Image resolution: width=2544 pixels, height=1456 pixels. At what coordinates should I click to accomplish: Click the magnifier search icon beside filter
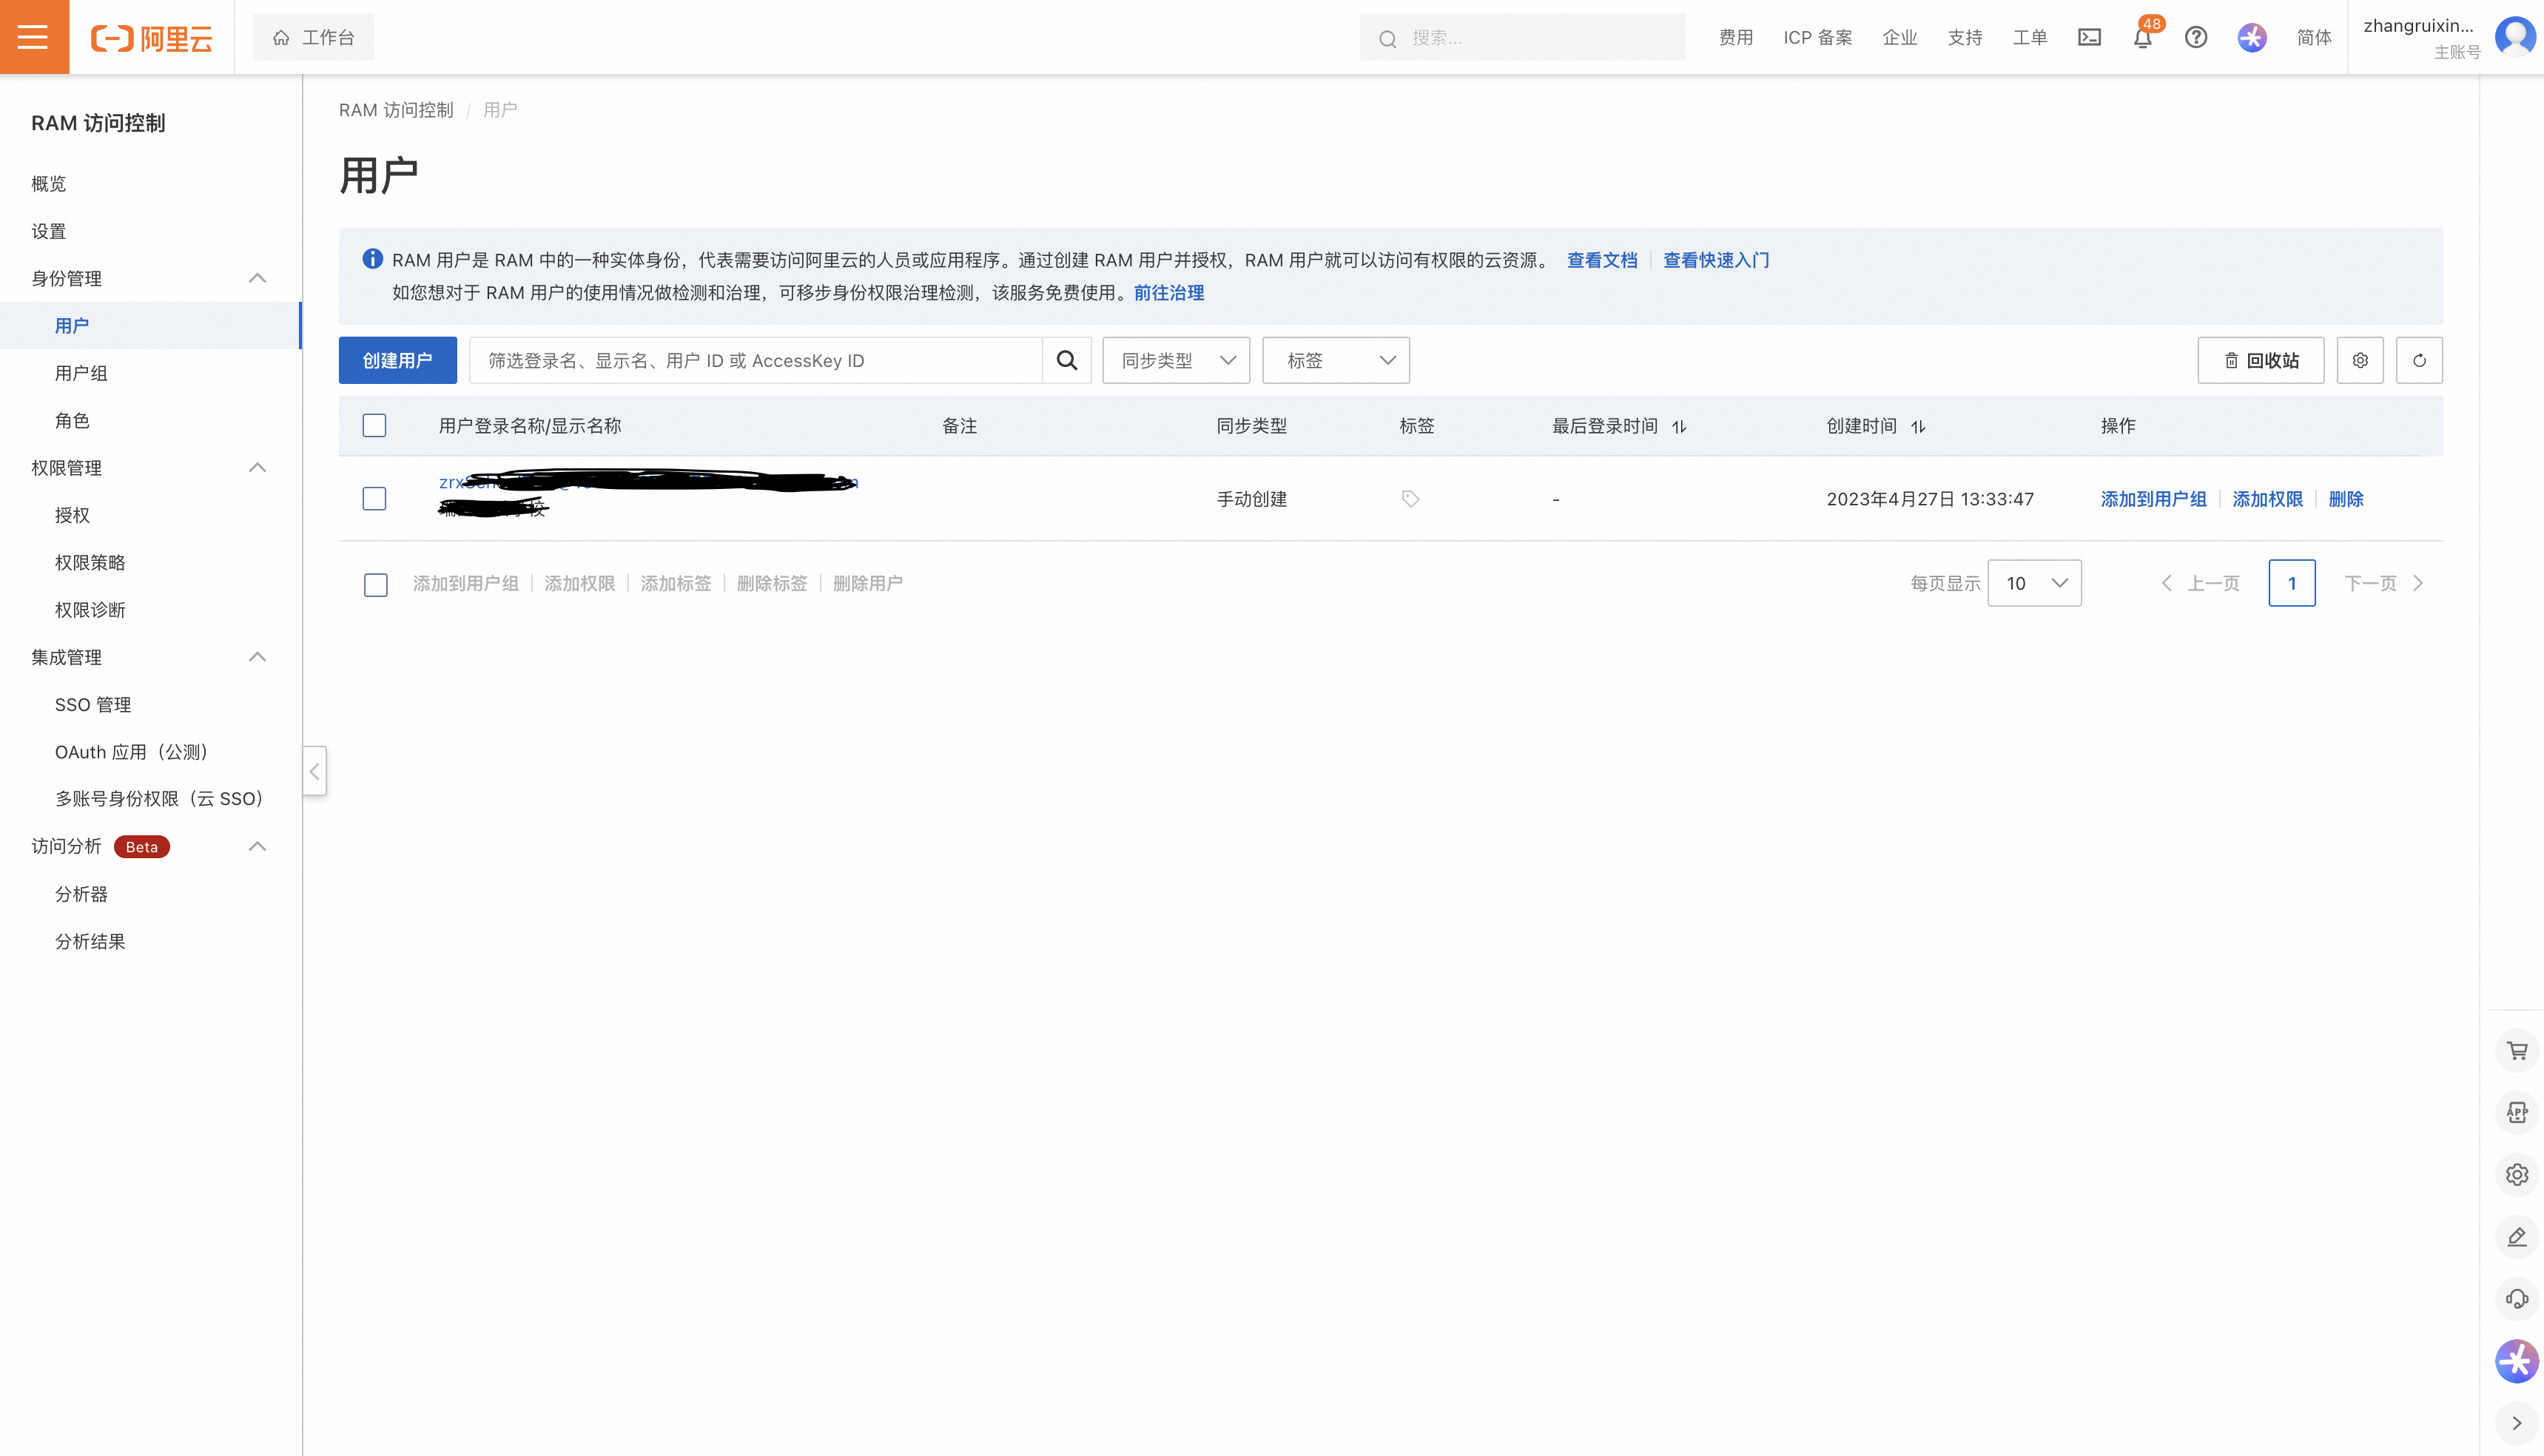click(1067, 360)
